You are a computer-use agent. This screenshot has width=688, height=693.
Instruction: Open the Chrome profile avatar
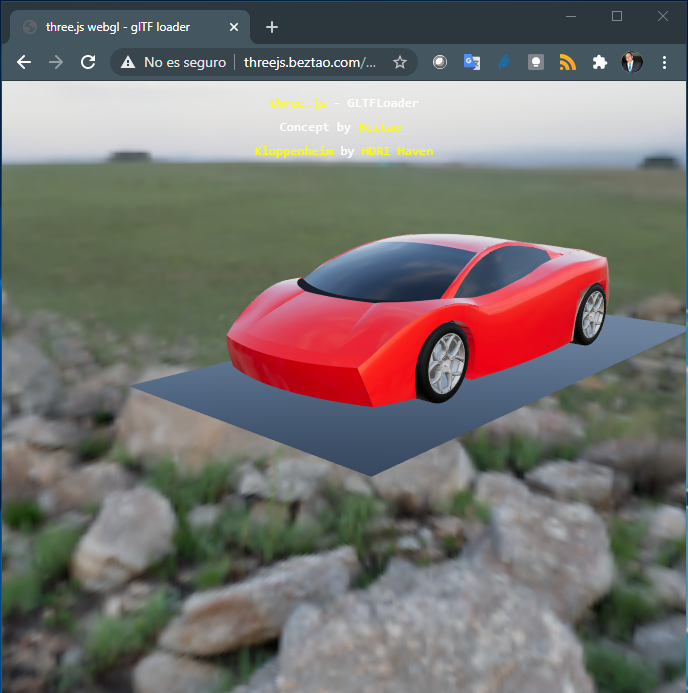[631, 62]
